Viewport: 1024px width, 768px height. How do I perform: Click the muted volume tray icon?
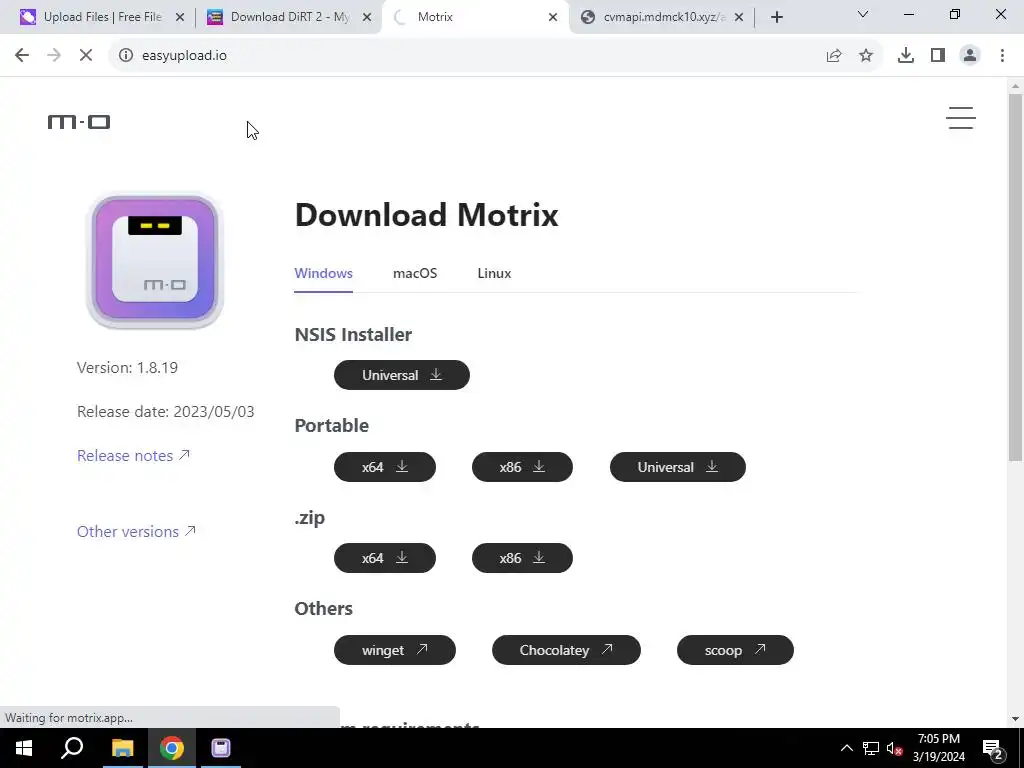pos(895,748)
